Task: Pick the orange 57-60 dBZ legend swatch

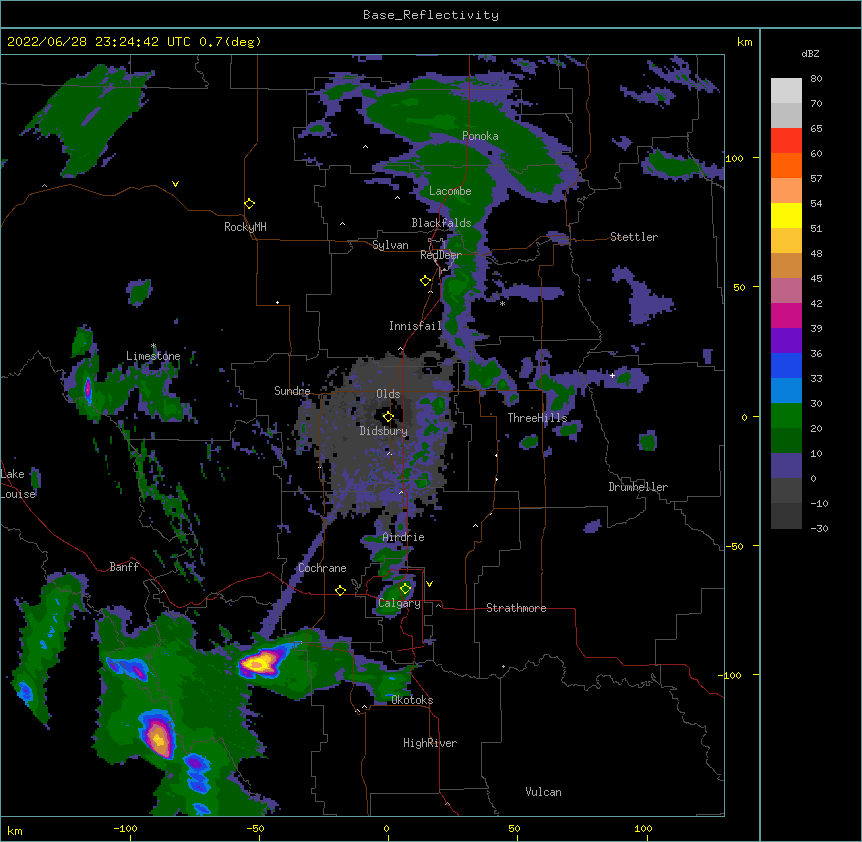Action: [786, 165]
